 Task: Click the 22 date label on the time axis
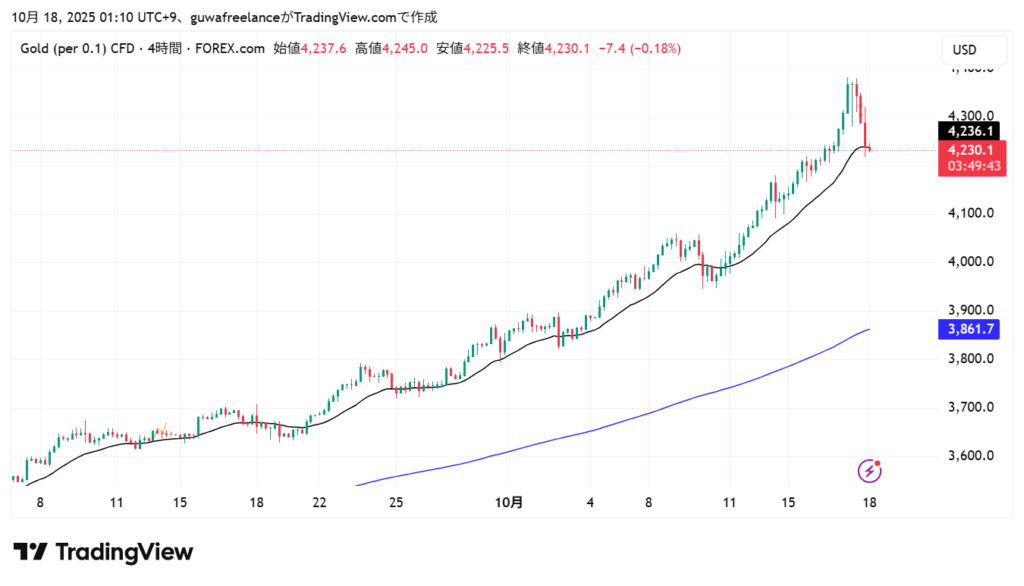point(319,503)
